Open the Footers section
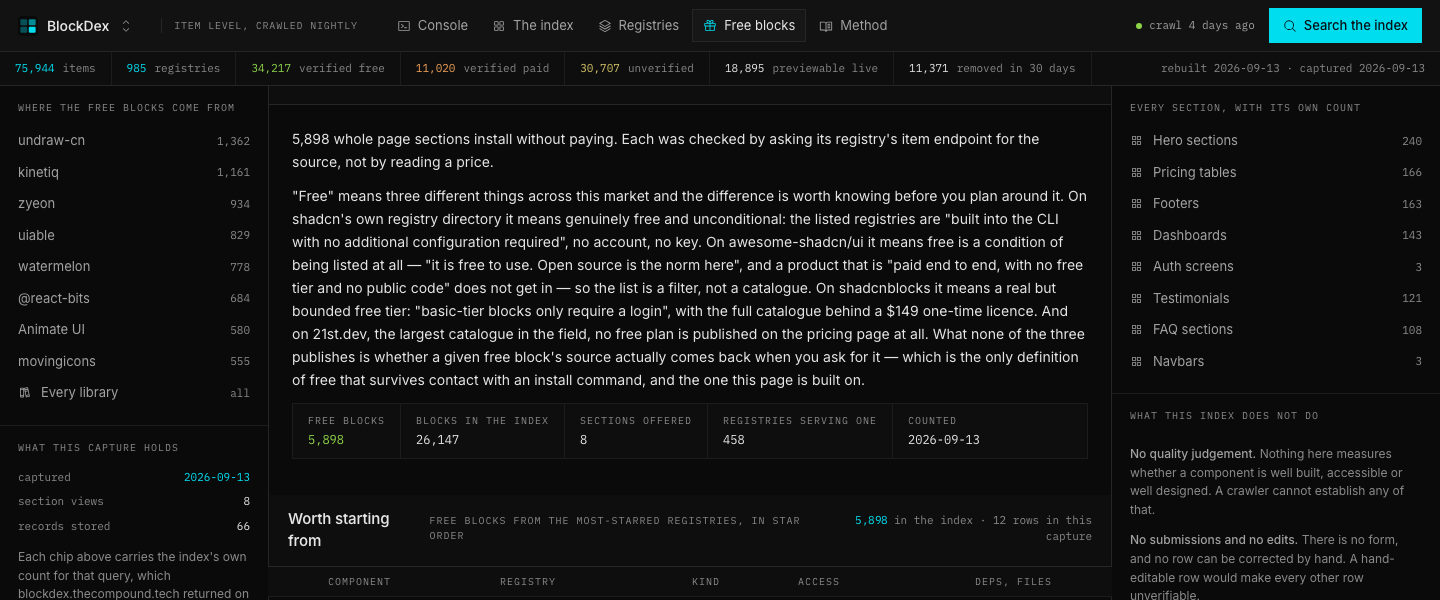The image size is (1440, 600). click(1276, 204)
